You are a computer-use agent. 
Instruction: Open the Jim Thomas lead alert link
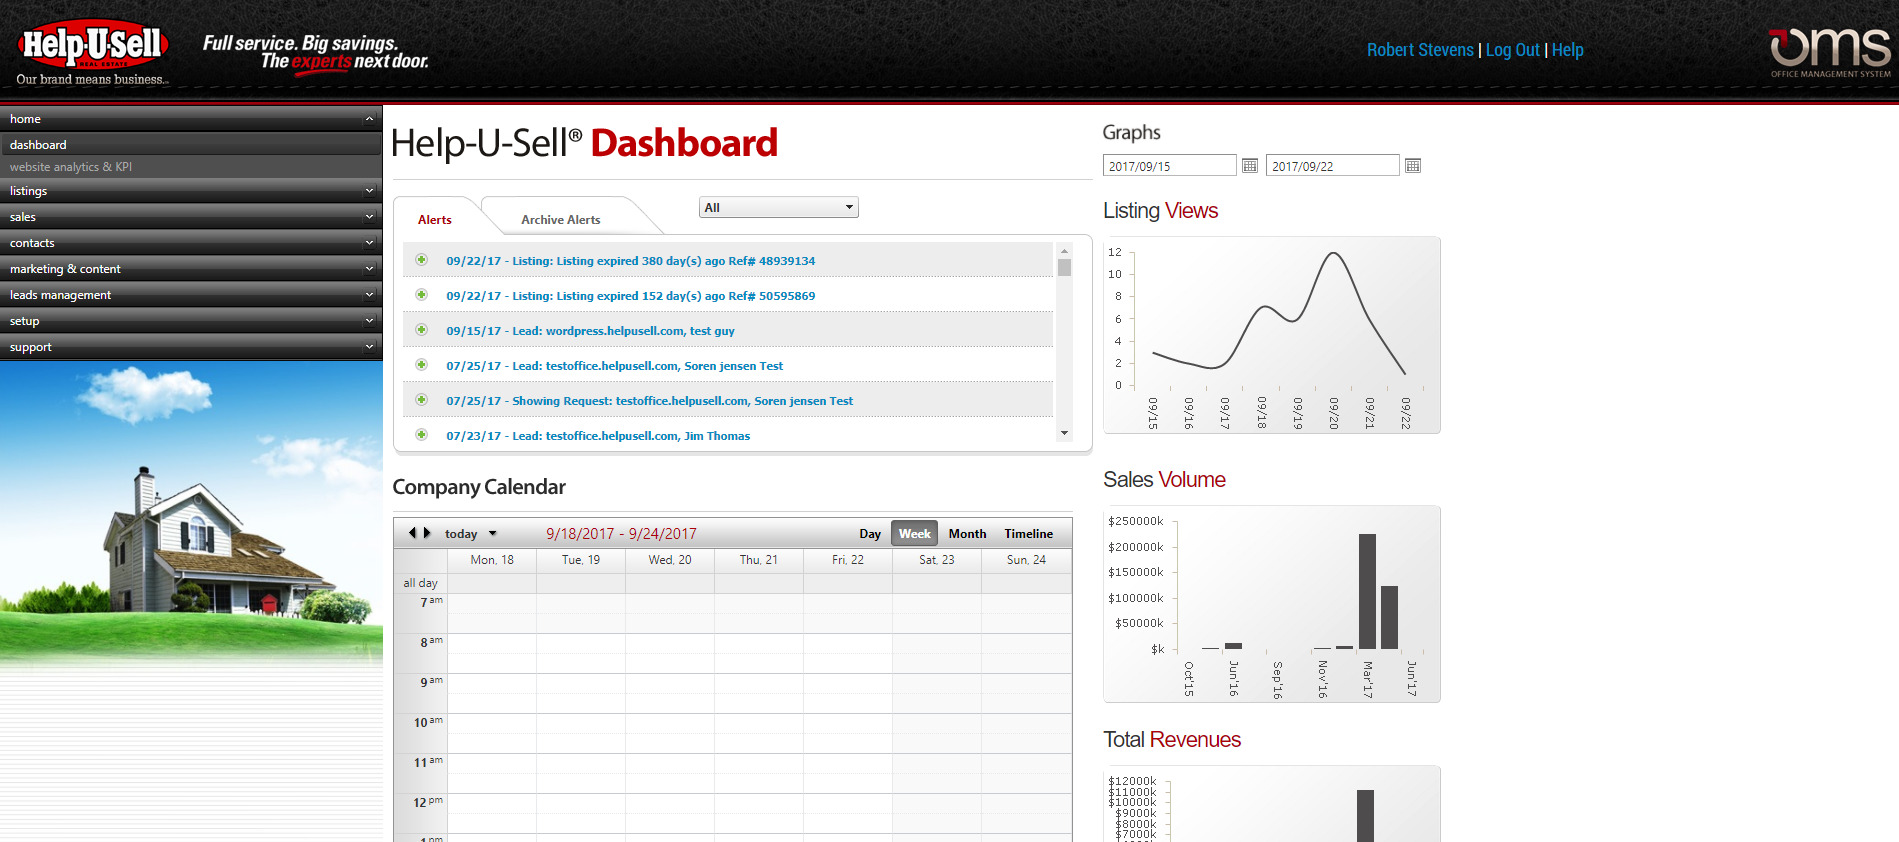click(598, 436)
